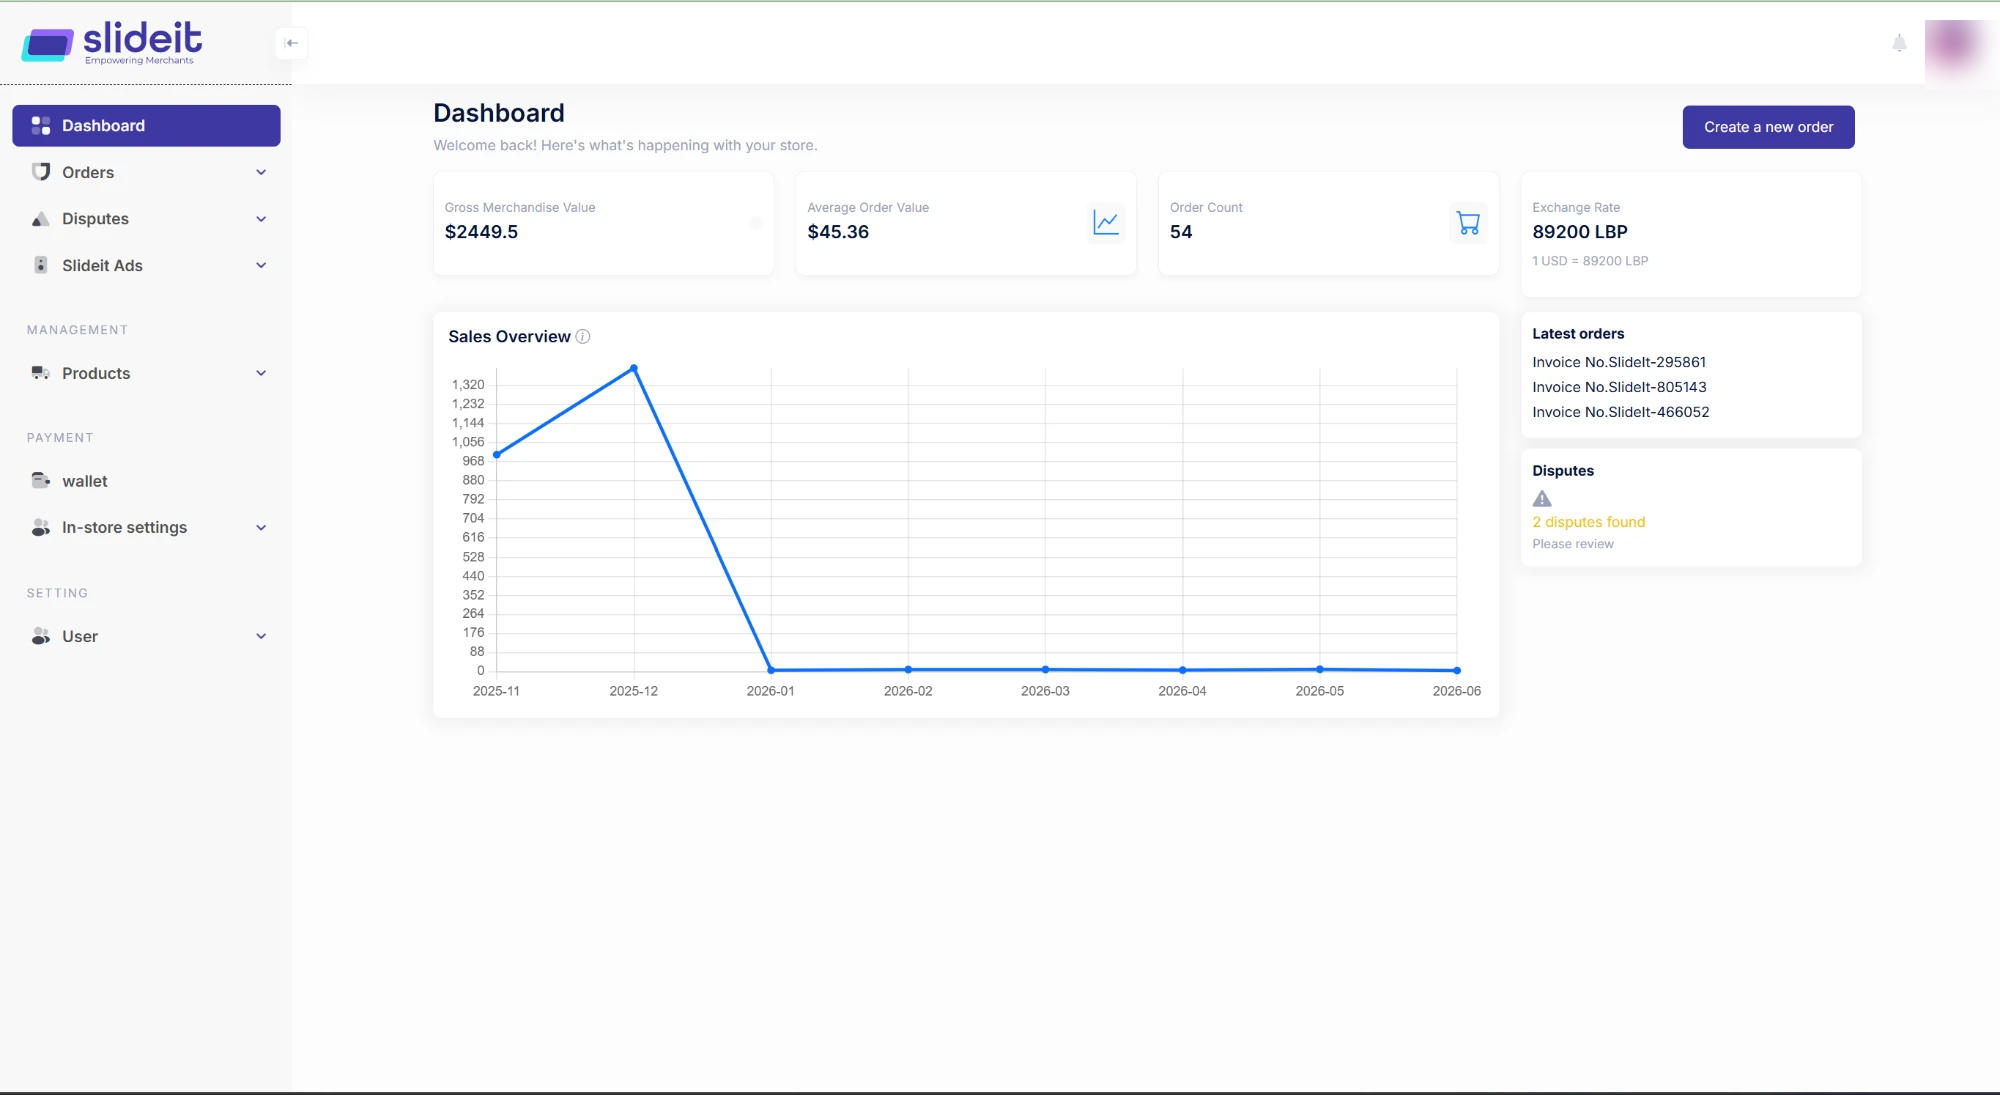This screenshot has height=1095, width=2000.
Task: Expand the Orders menu chevron
Action: coord(261,172)
